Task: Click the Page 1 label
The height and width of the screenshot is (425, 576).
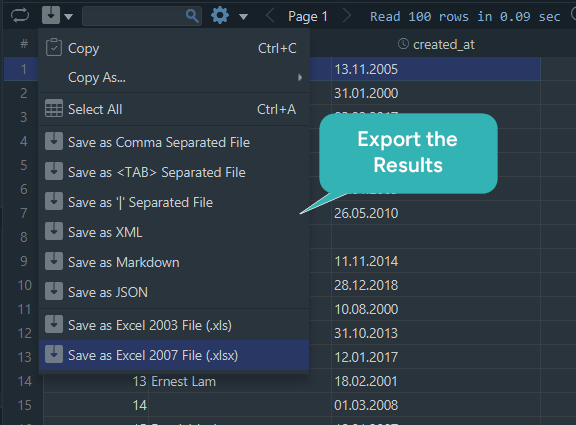Action: [308, 17]
